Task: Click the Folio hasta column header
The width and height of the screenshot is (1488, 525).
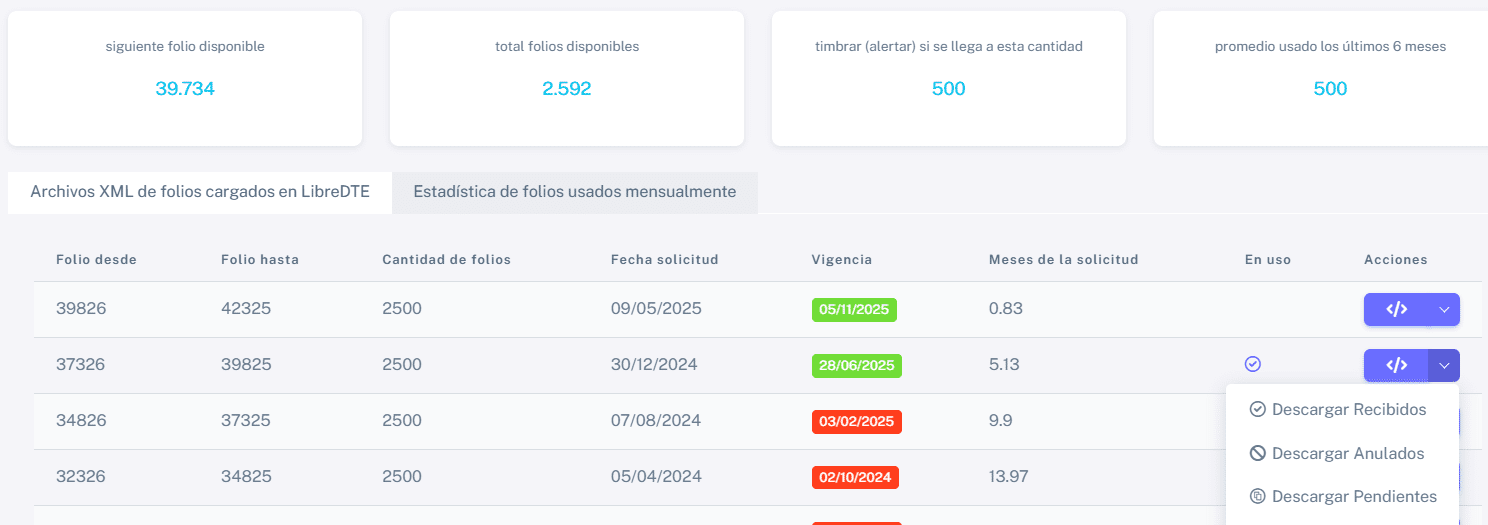Action: 260,259
